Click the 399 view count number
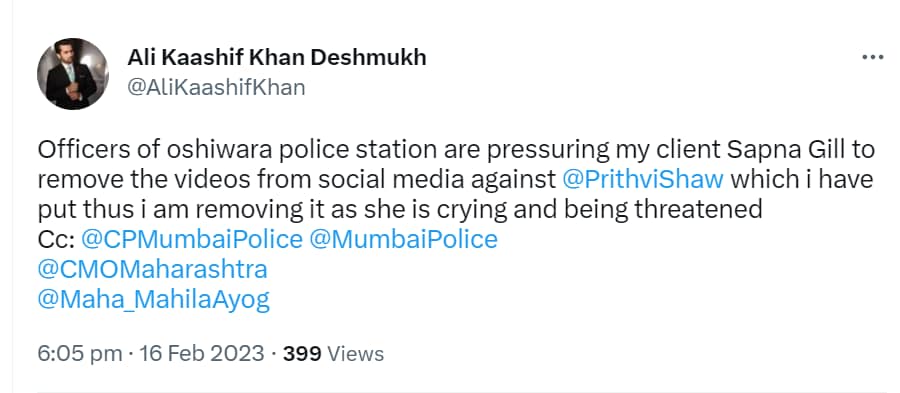900x393 pixels. [302, 353]
